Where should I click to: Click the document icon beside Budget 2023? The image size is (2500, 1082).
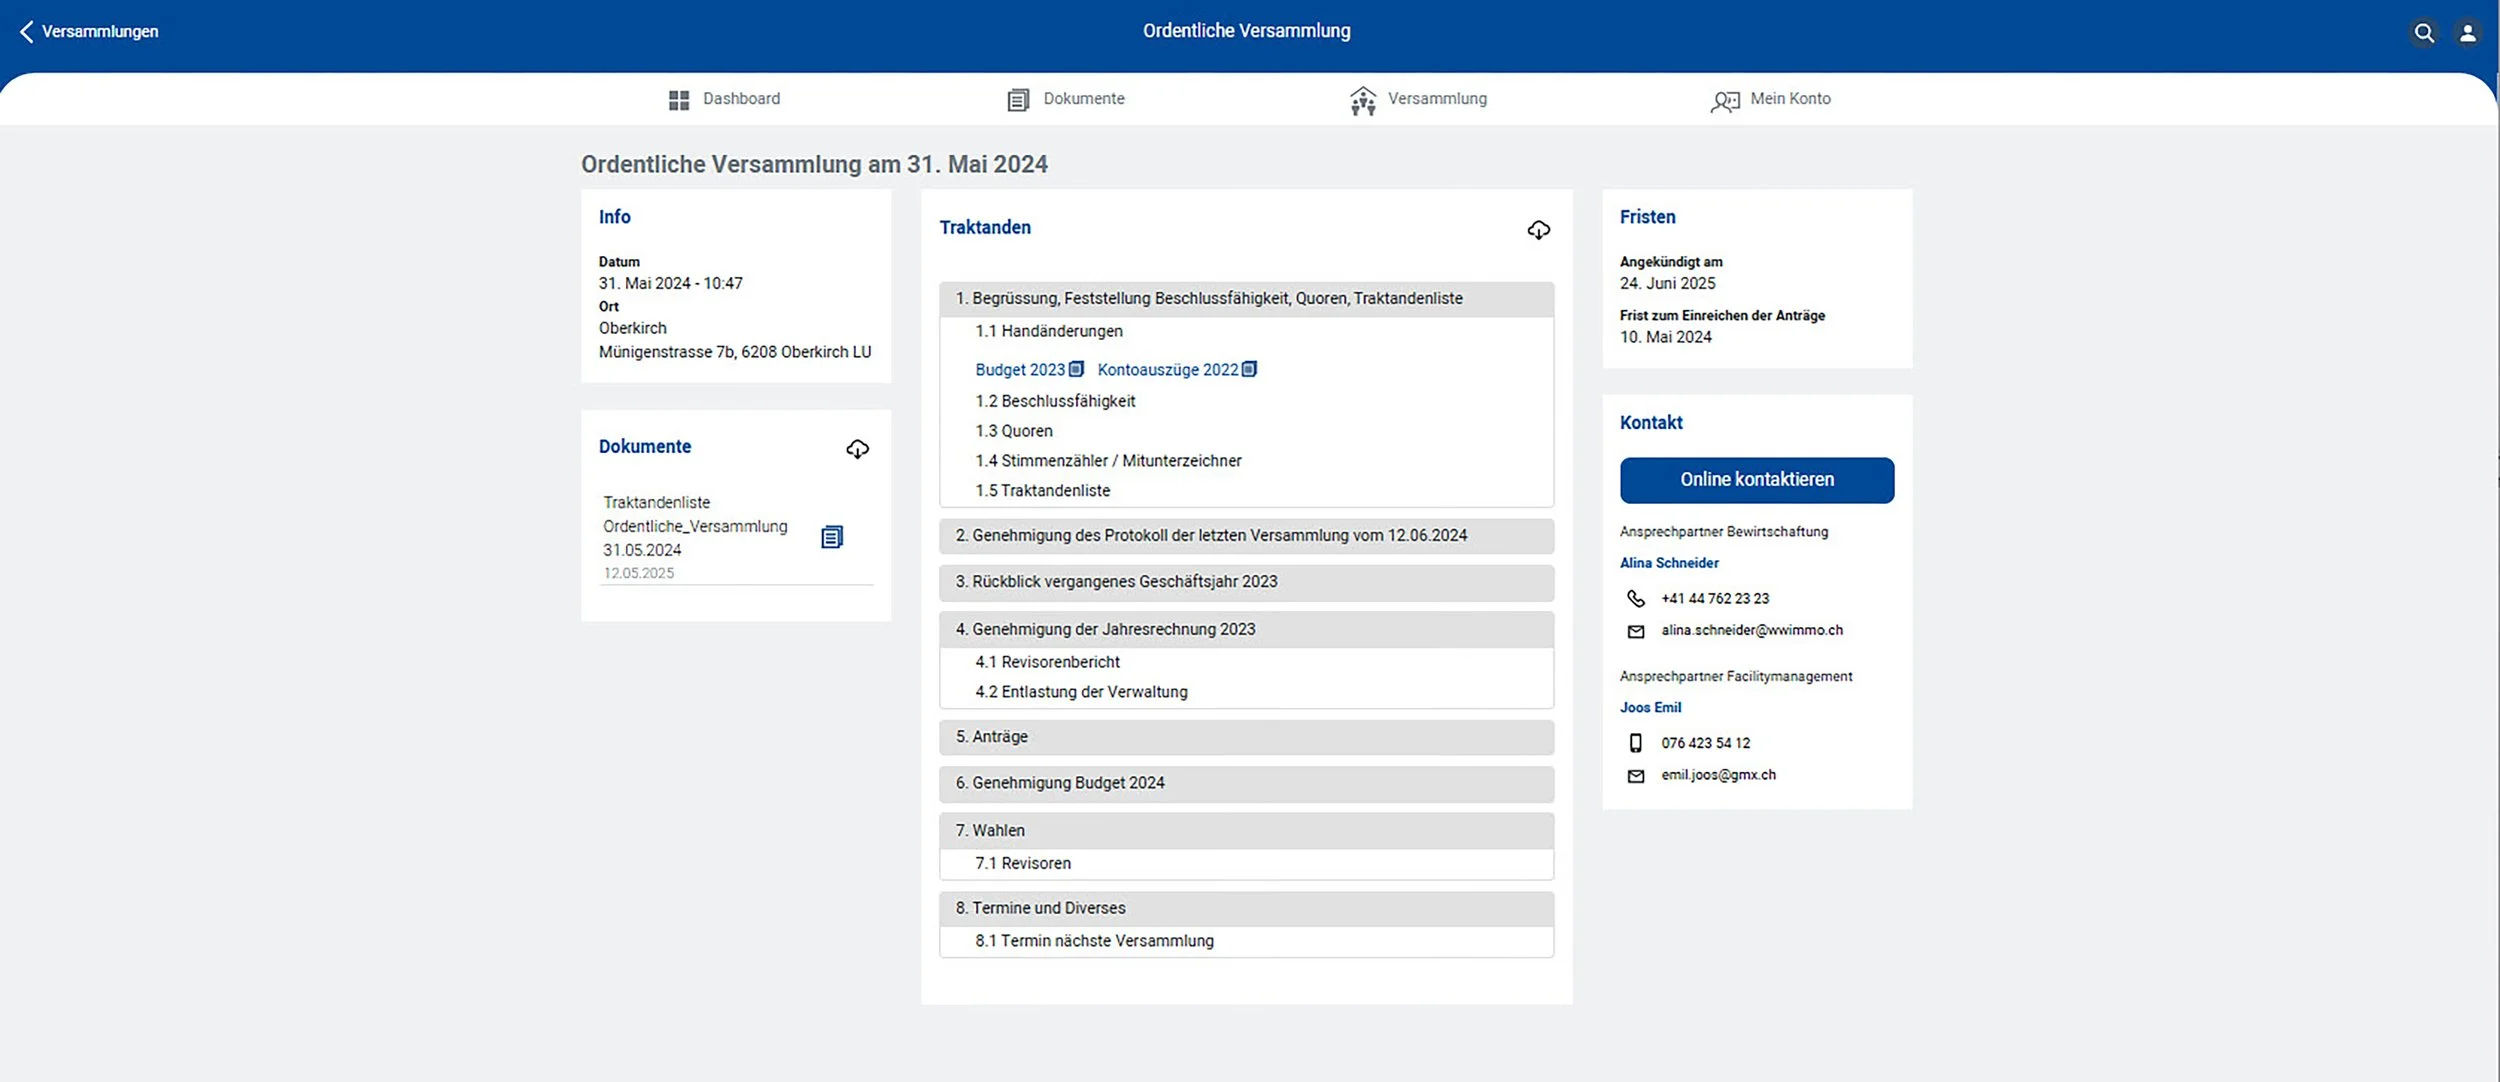tap(1076, 369)
